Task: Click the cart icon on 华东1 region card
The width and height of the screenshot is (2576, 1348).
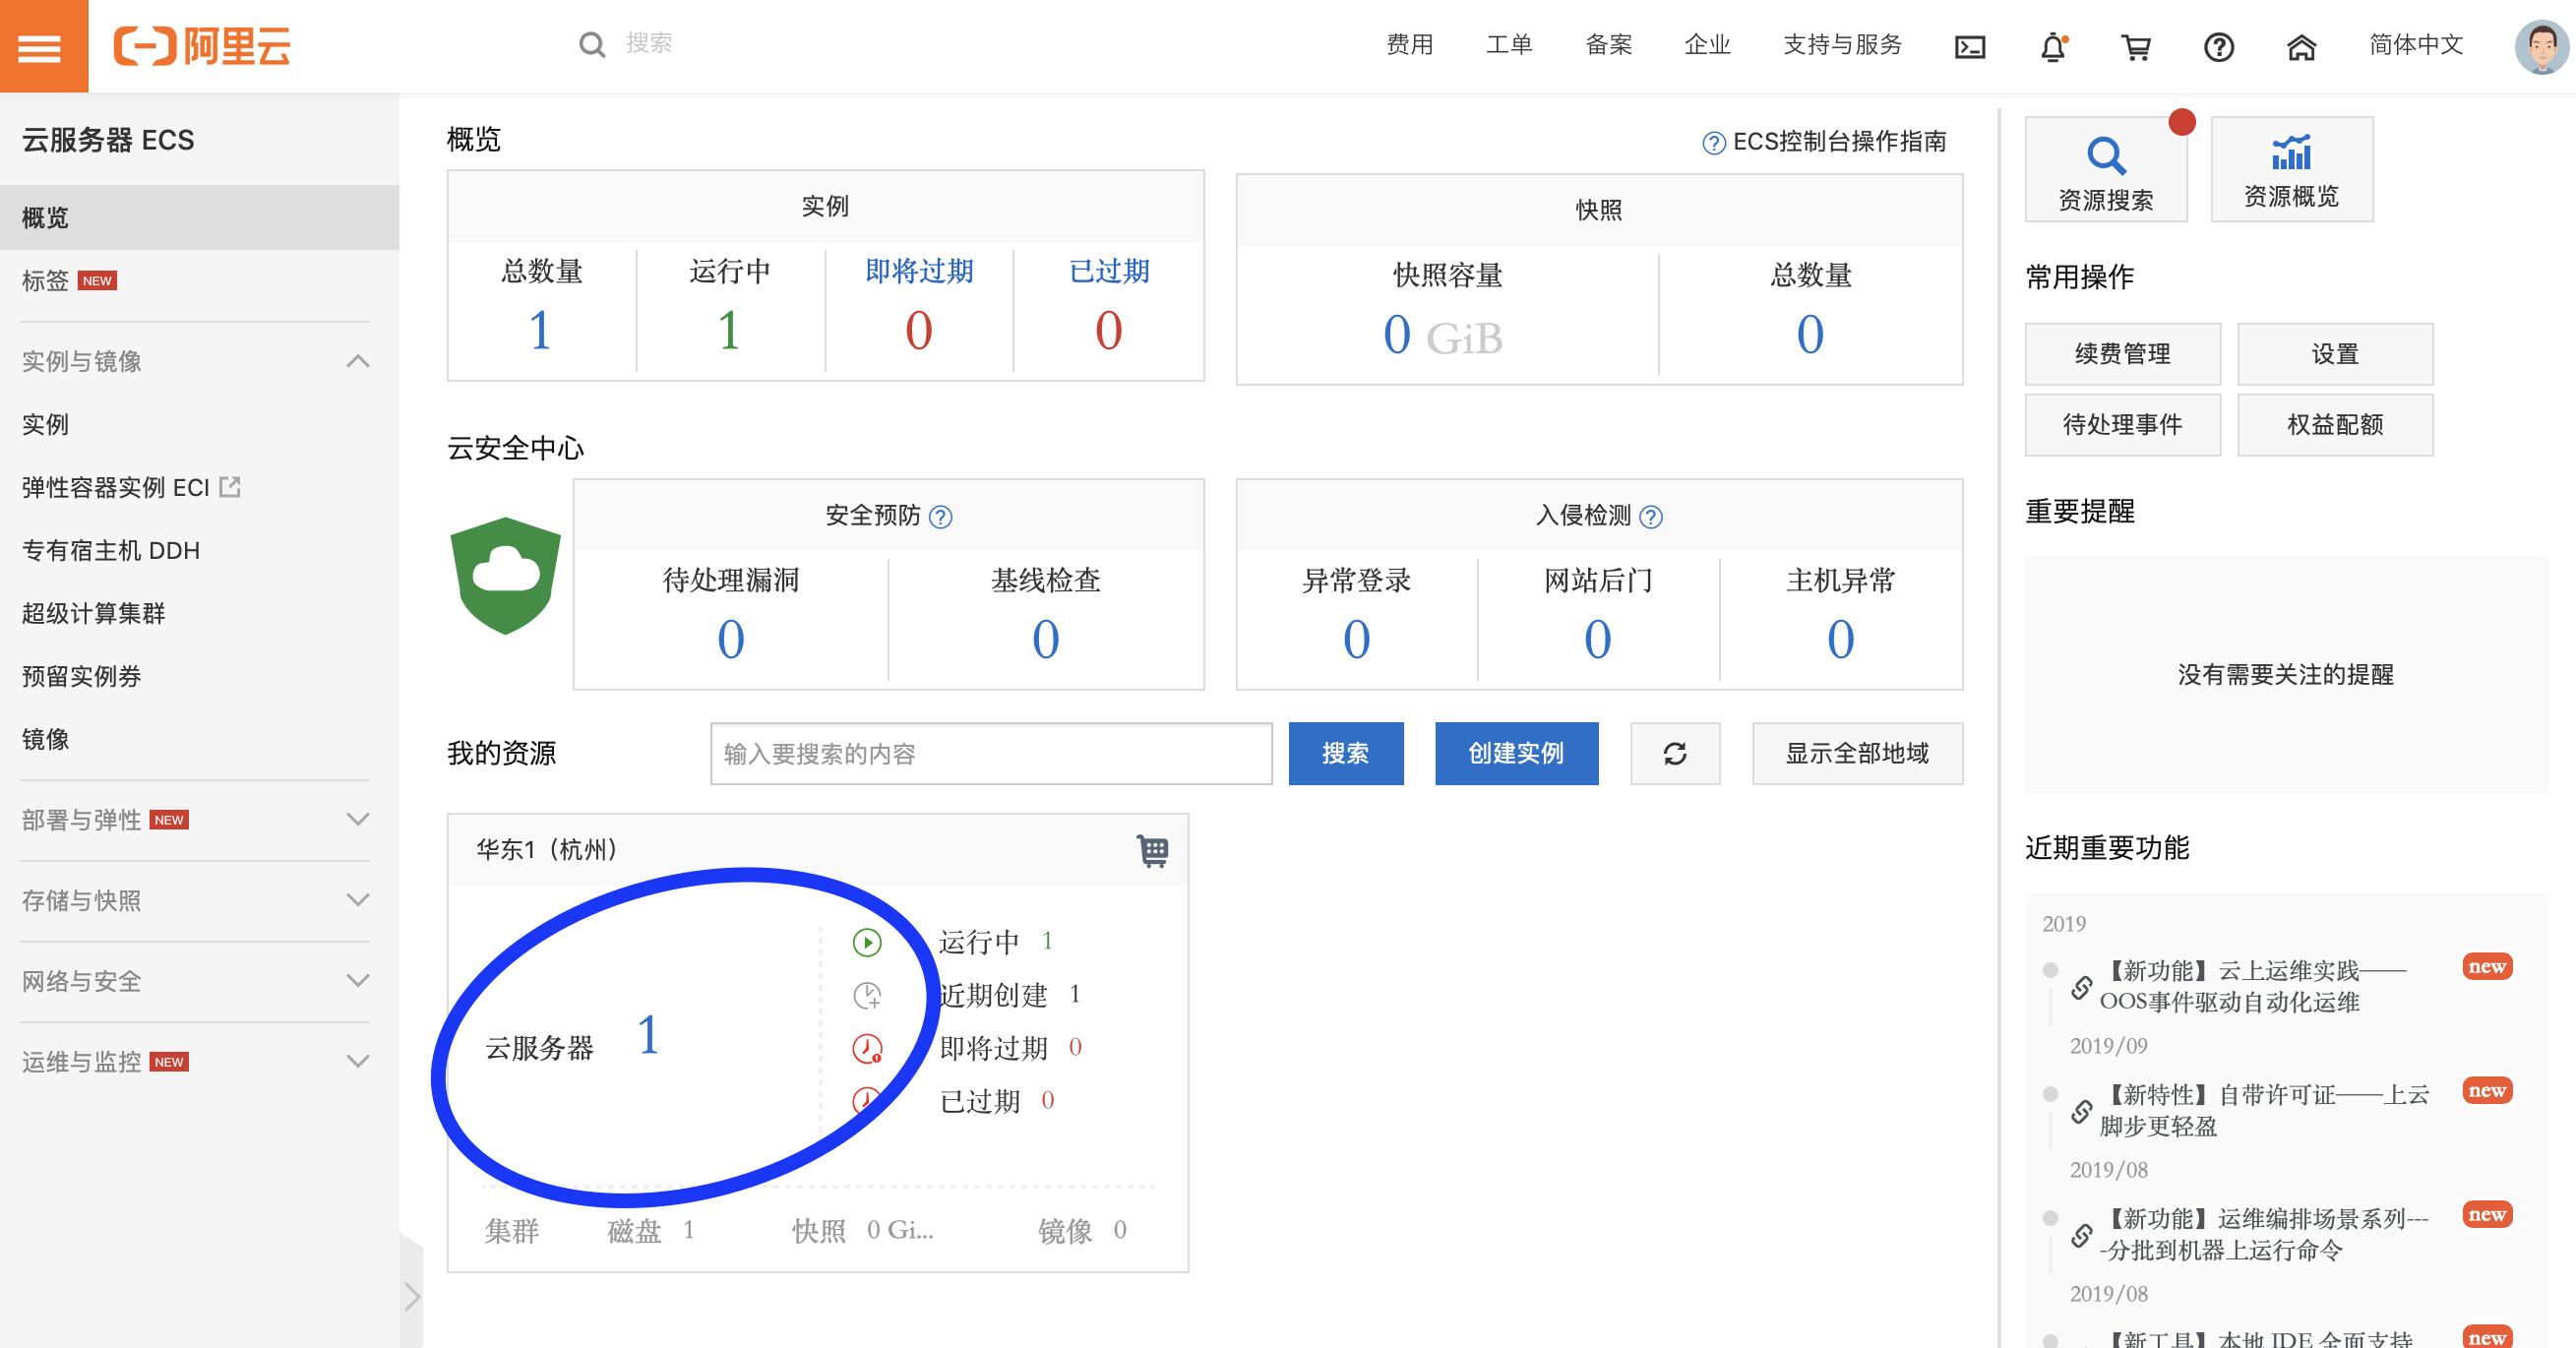Action: click(x=1152, y=849)
